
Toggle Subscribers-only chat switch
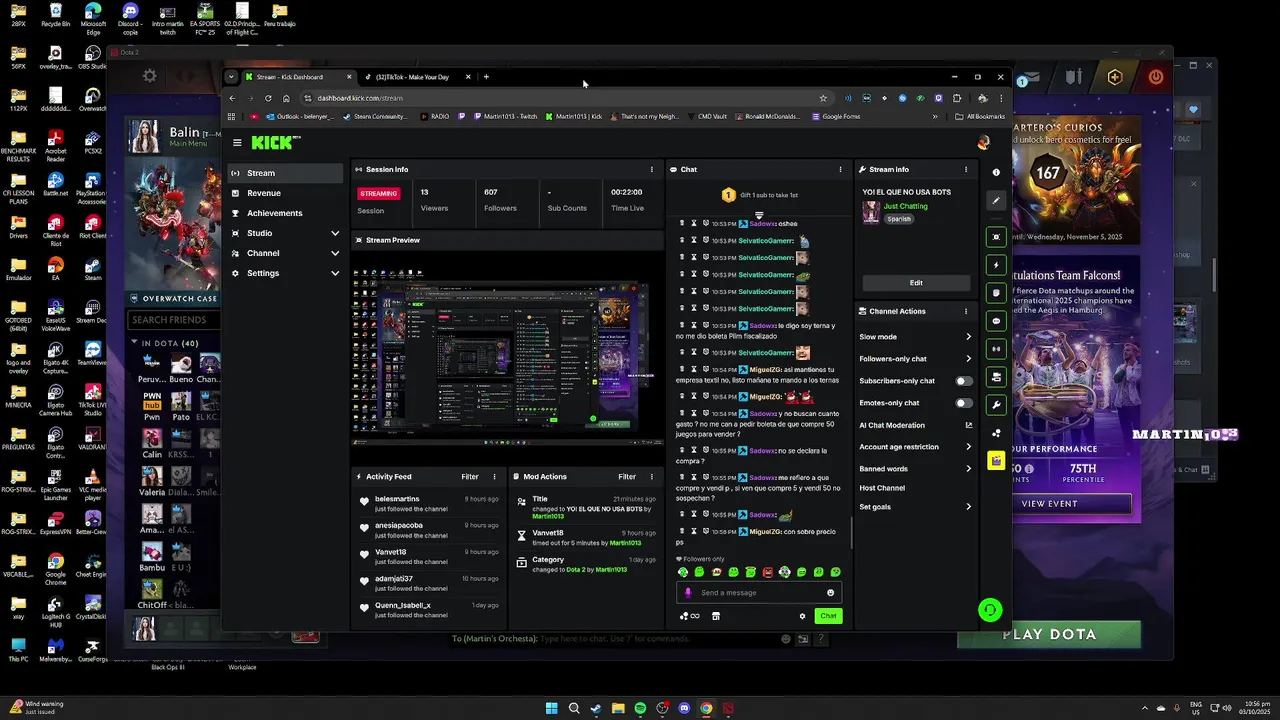pyautogui.click(x=963, y=381)
